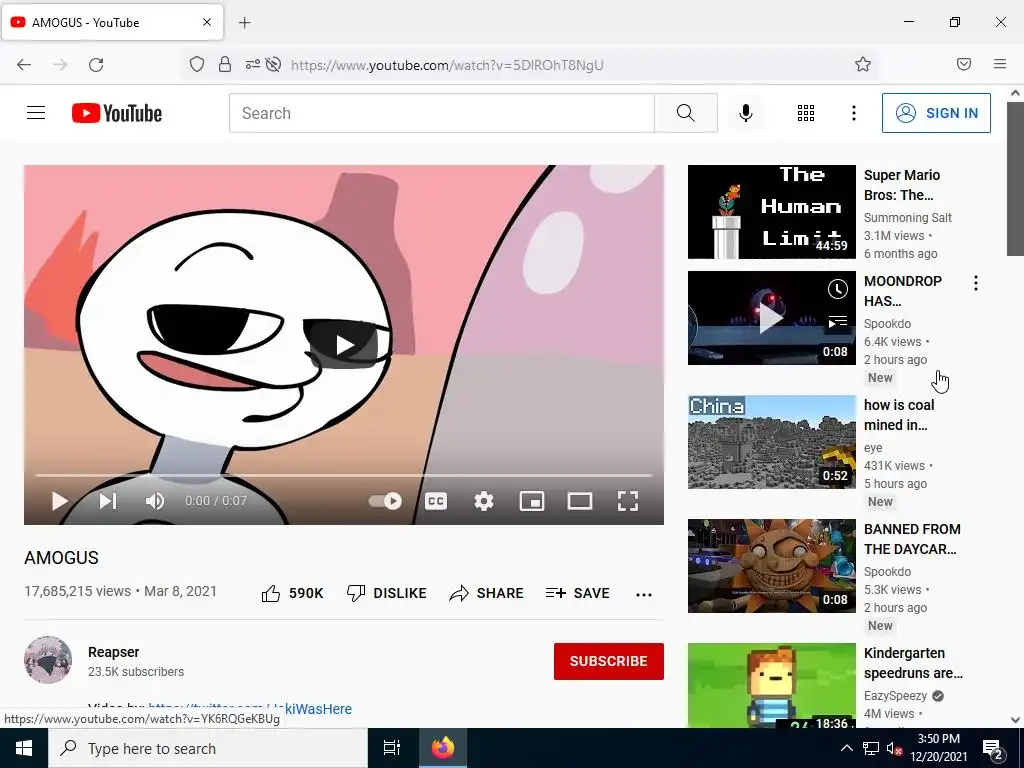Click the muted volume tray icon
Viewport: 1024px width, 768px height.
(895, 748)
